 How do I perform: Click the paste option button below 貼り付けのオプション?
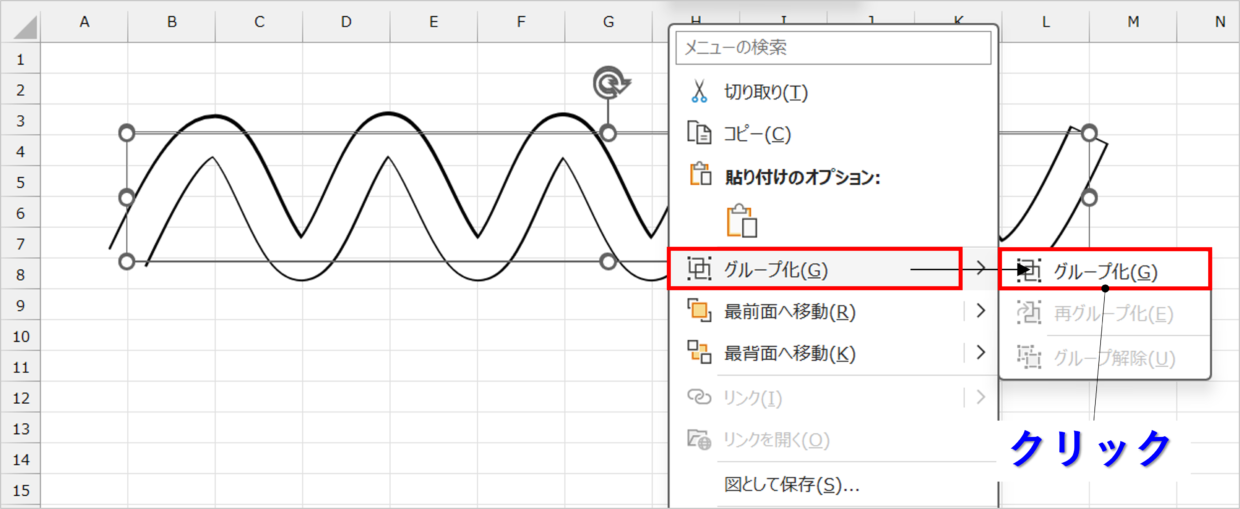click(742, 220)
